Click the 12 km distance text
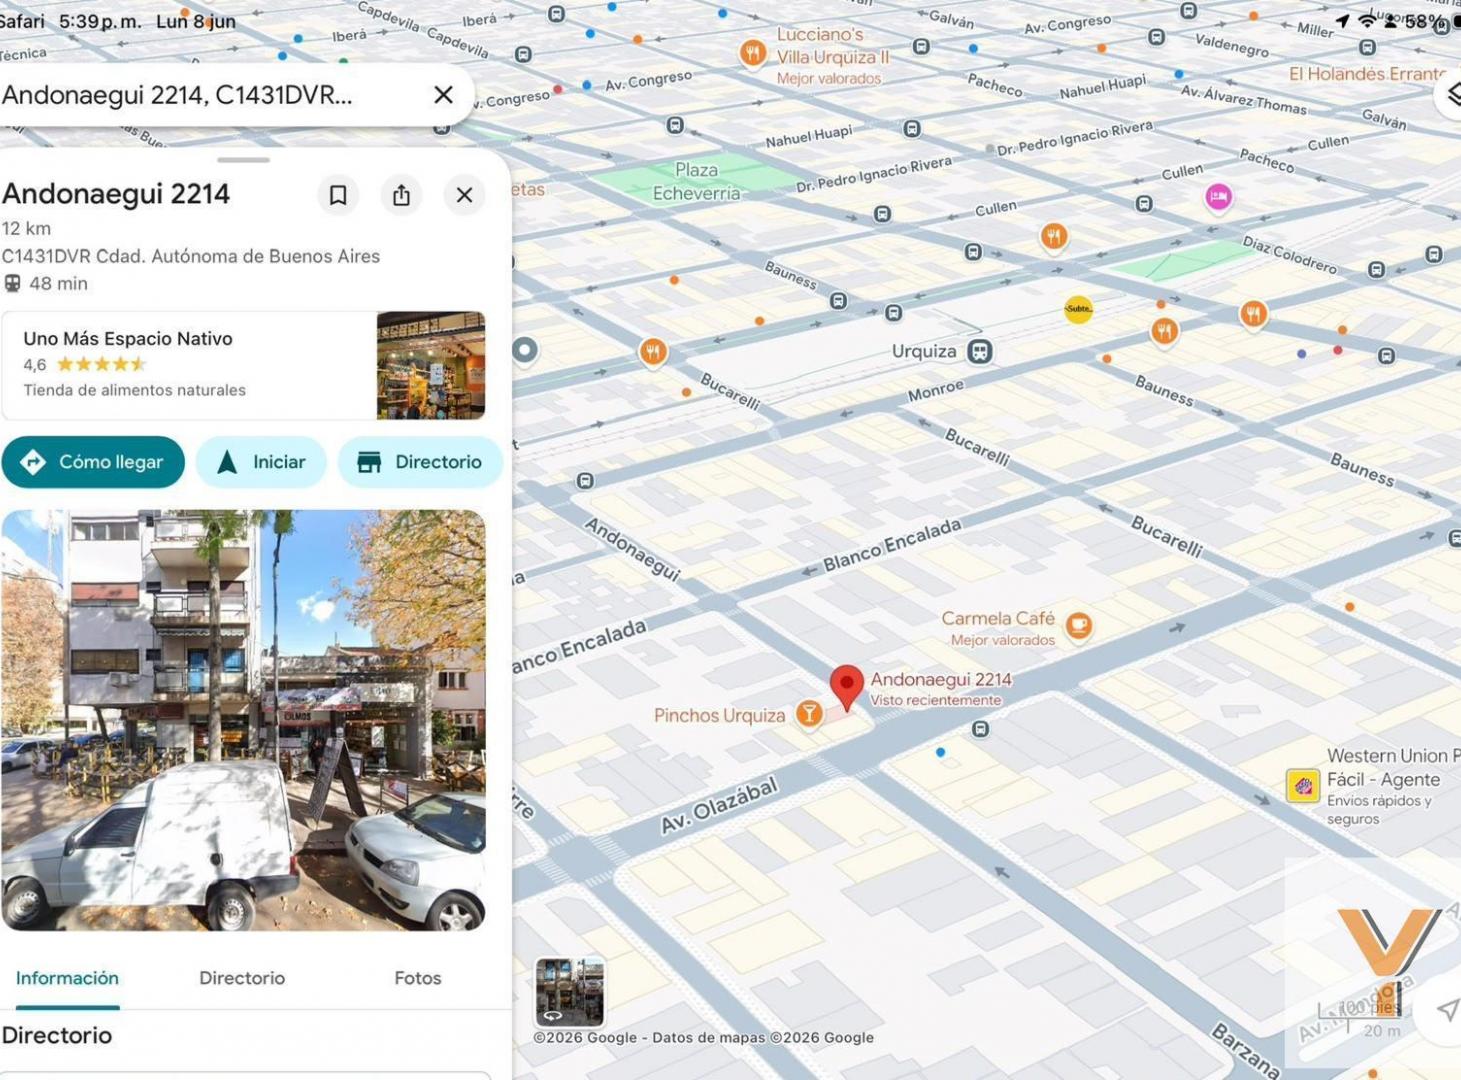Viewport: 1461px width, 1080px height. coord(26,228)
